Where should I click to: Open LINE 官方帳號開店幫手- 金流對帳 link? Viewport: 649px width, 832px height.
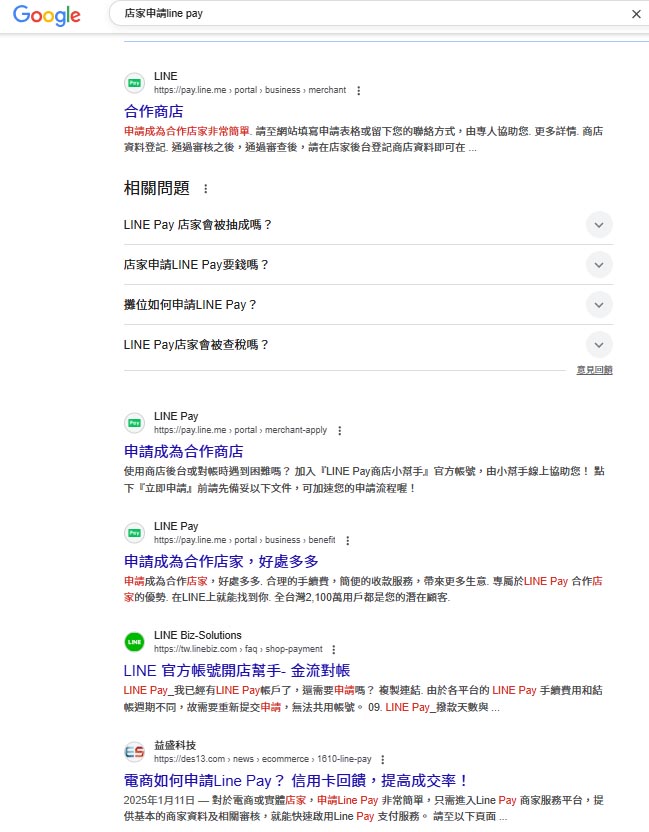237,671
